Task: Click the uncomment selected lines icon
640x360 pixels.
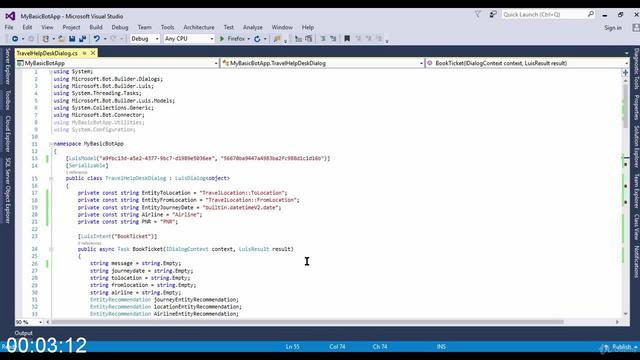Action: (333, 39)
